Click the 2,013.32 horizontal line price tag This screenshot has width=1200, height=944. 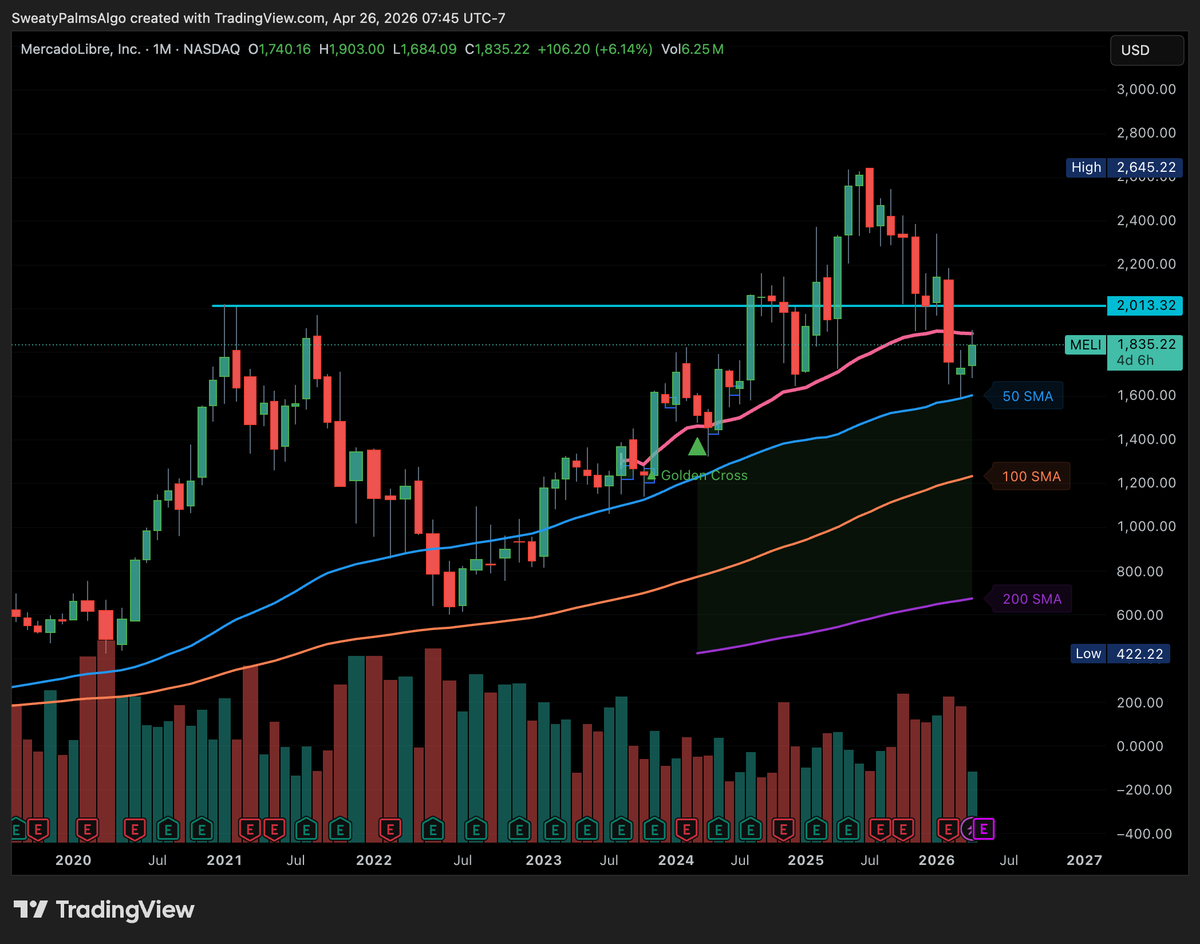1144,306
